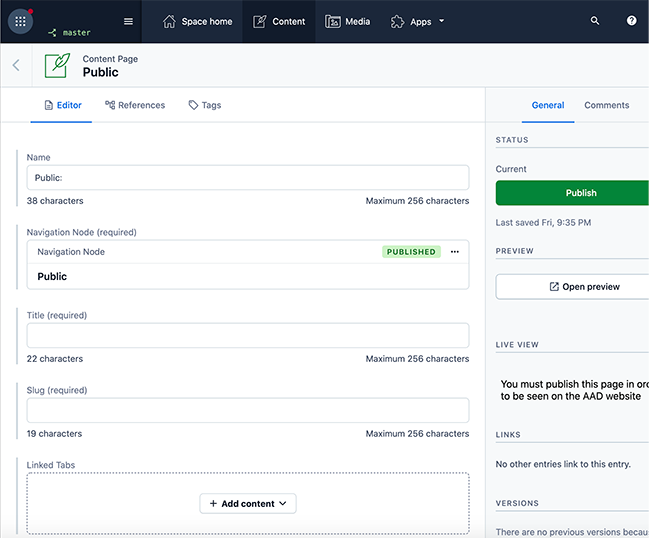Click the Media image icon
This screenshot has width=650, height=538.
[x=332, y=22]
